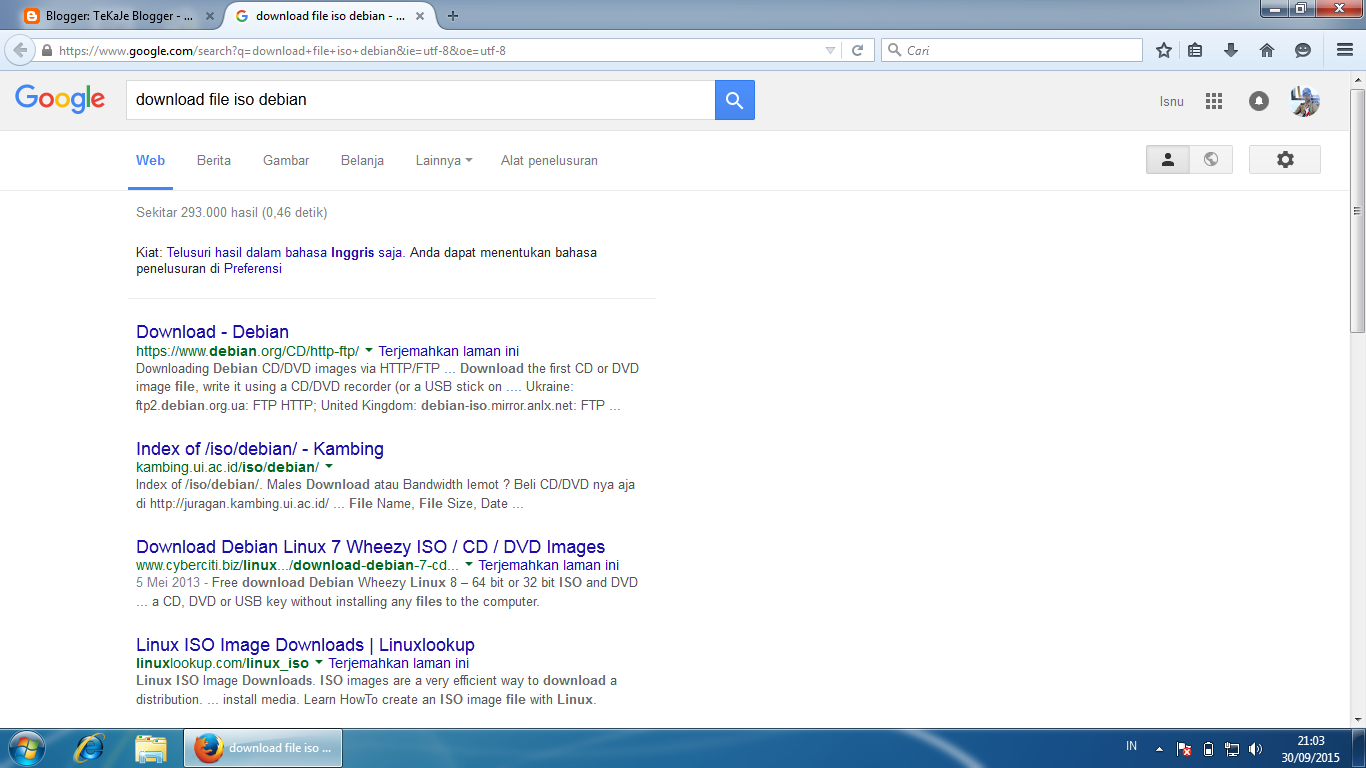Show hidden tray icons arrow
1366x768 pixels.
click(x=1158, y=748)
